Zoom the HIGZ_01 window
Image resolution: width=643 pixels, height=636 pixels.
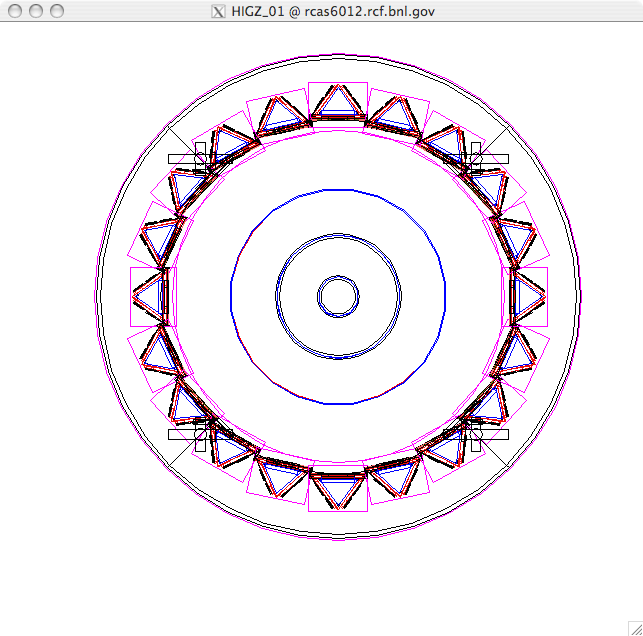[56, 10]
